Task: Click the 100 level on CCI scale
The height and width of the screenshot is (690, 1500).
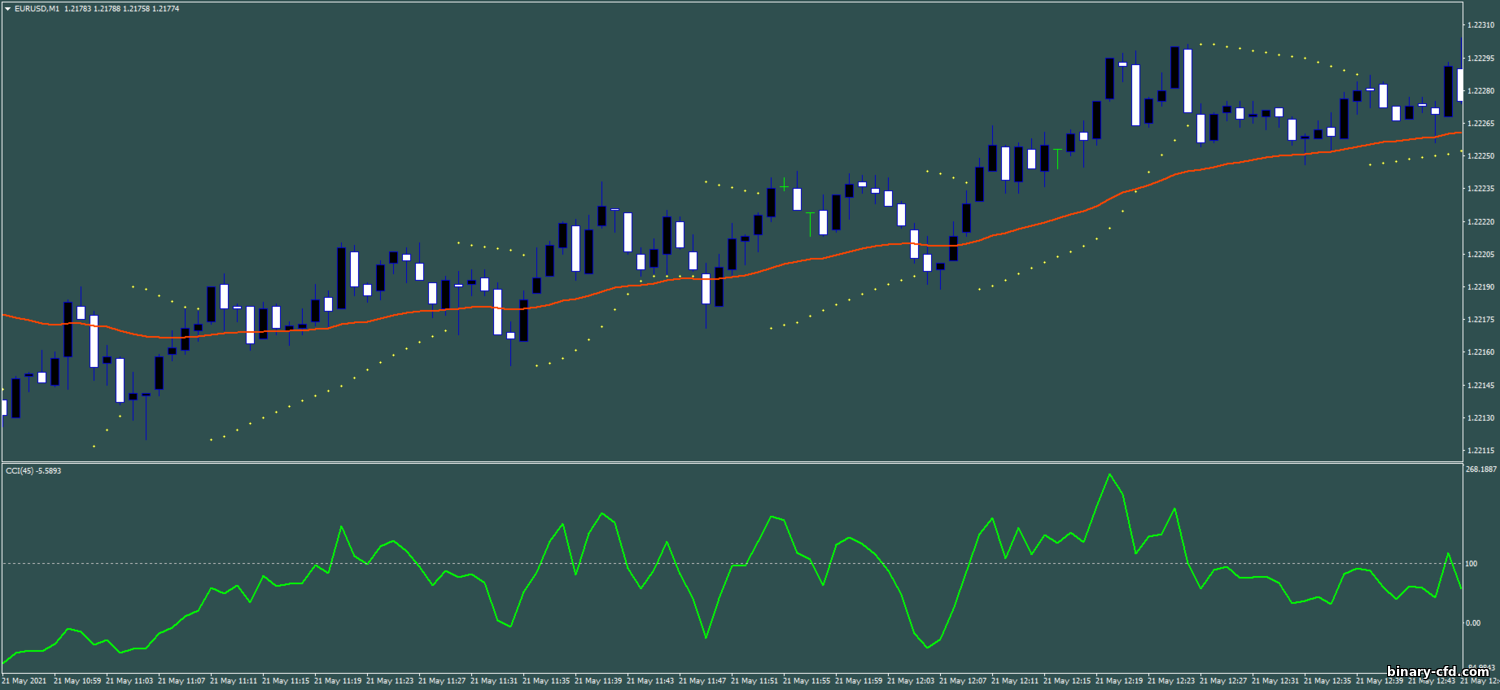Action: coord(1471,564)
